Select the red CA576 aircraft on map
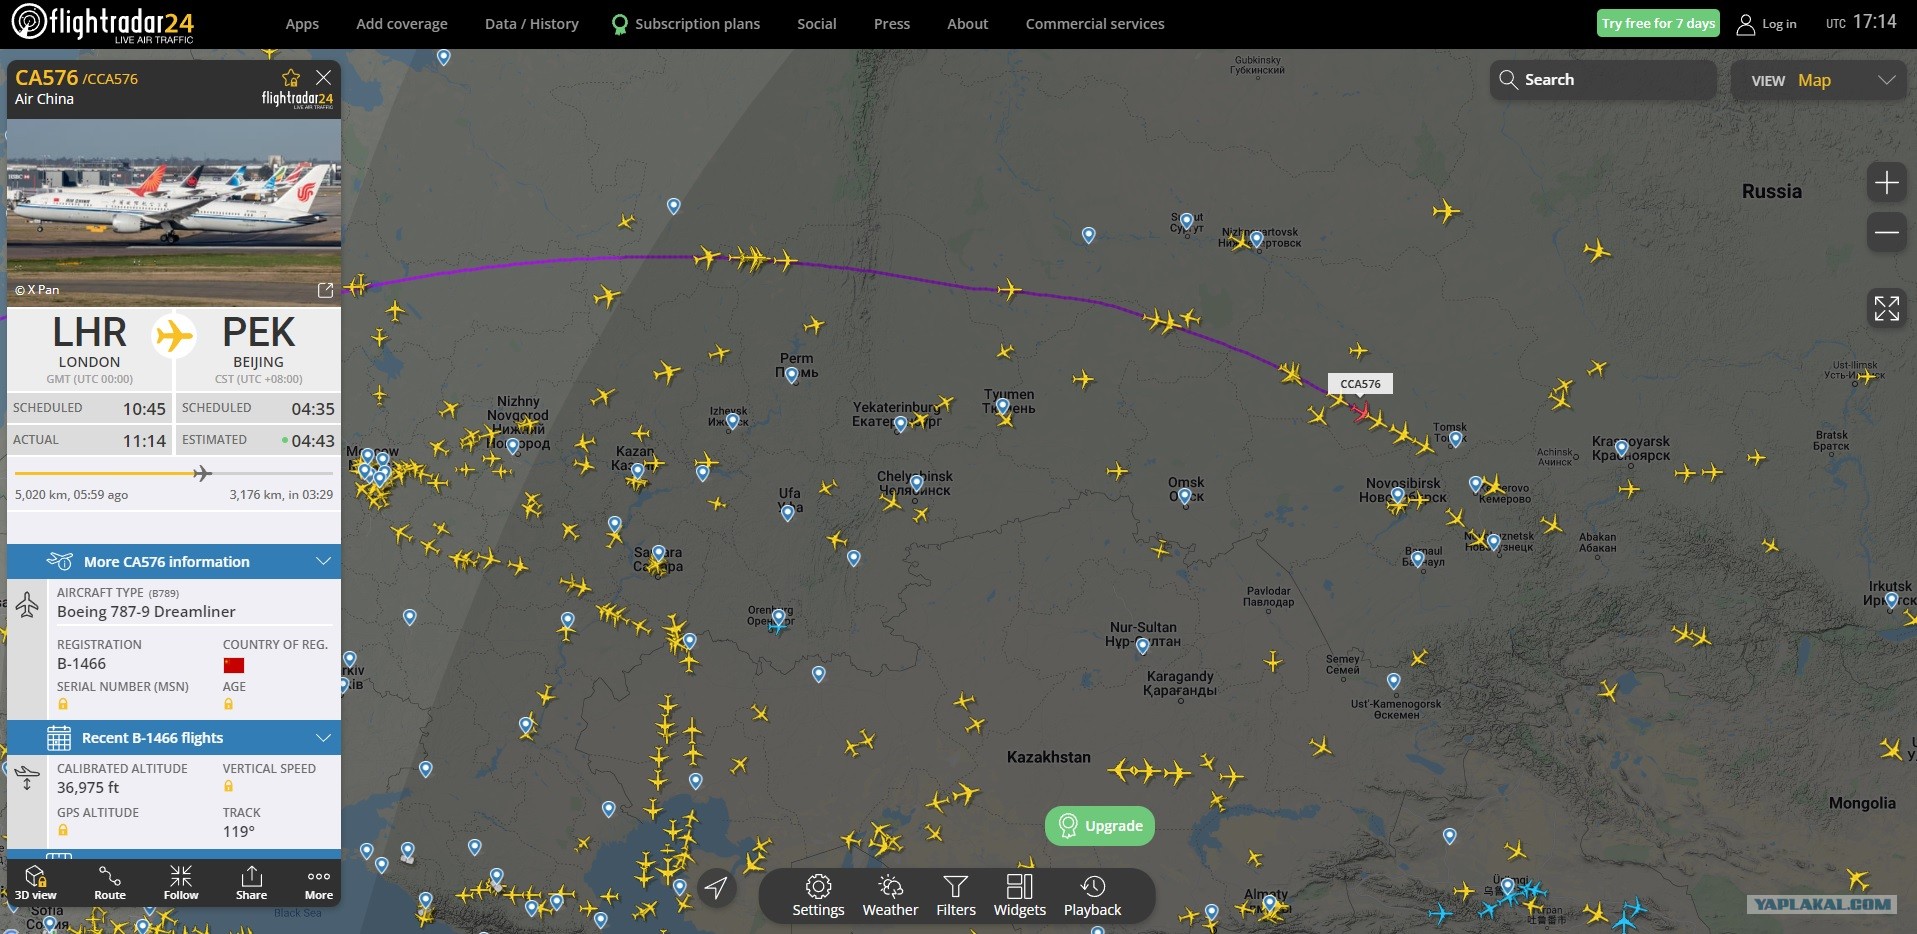This screenshot has width=1917, height=934. pyautogui.click(x=1361, y=411)
